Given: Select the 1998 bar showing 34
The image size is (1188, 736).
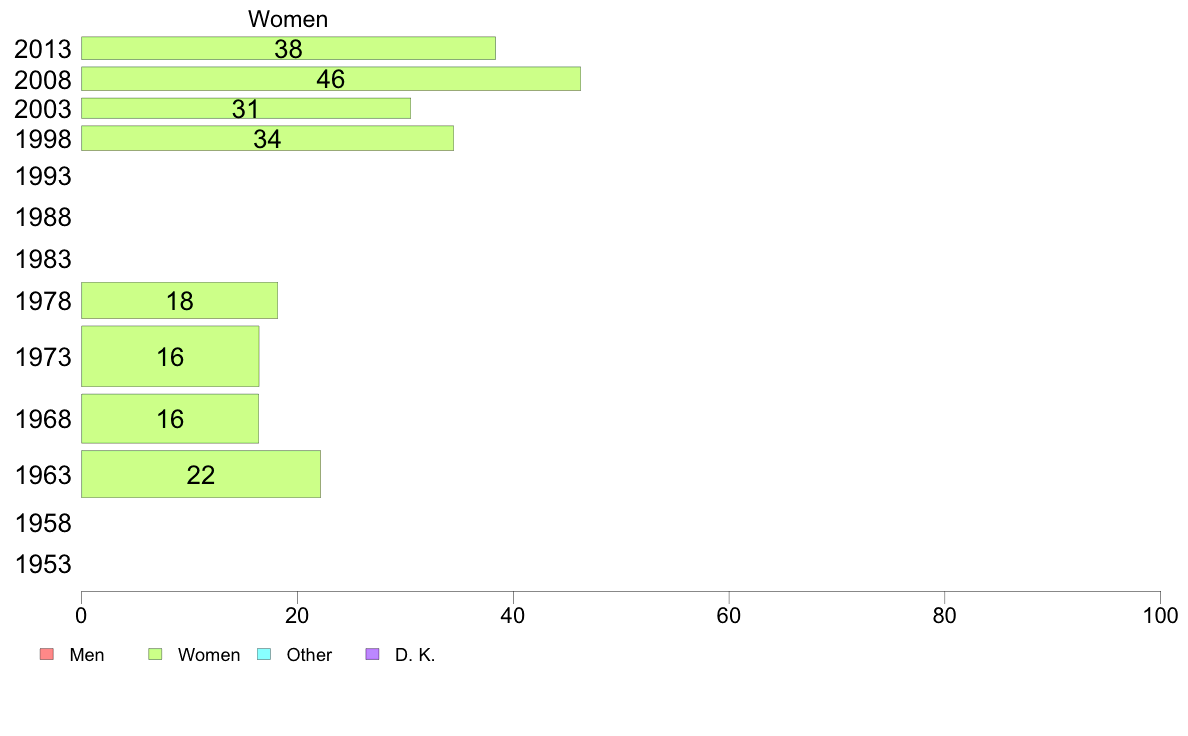Looking at the screenshot, I should click(267, 139).
